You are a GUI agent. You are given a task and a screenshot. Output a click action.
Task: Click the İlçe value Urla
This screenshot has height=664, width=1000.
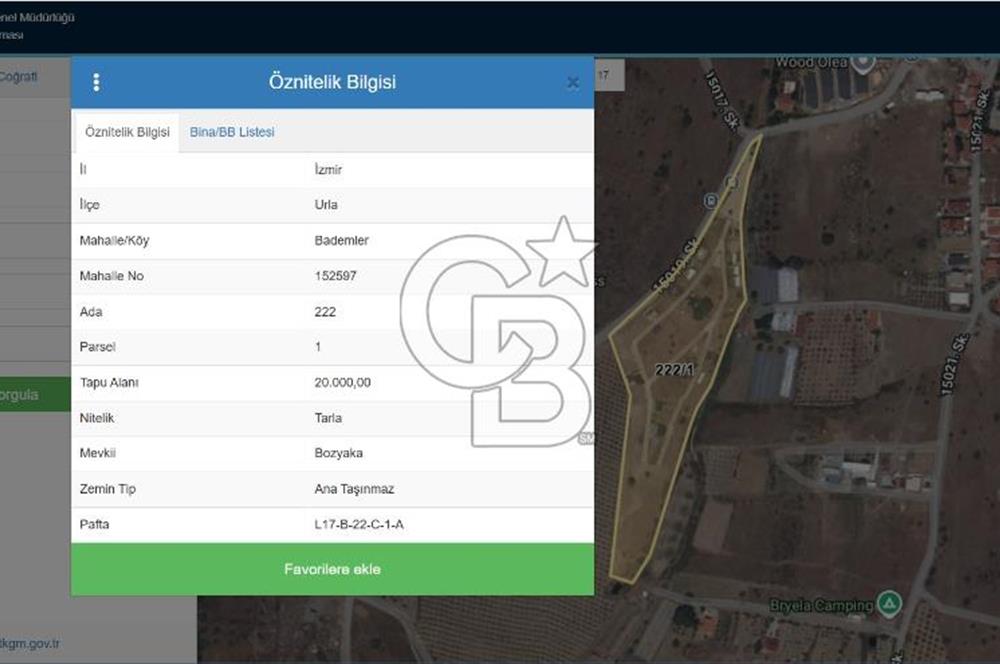coord(326,205)
